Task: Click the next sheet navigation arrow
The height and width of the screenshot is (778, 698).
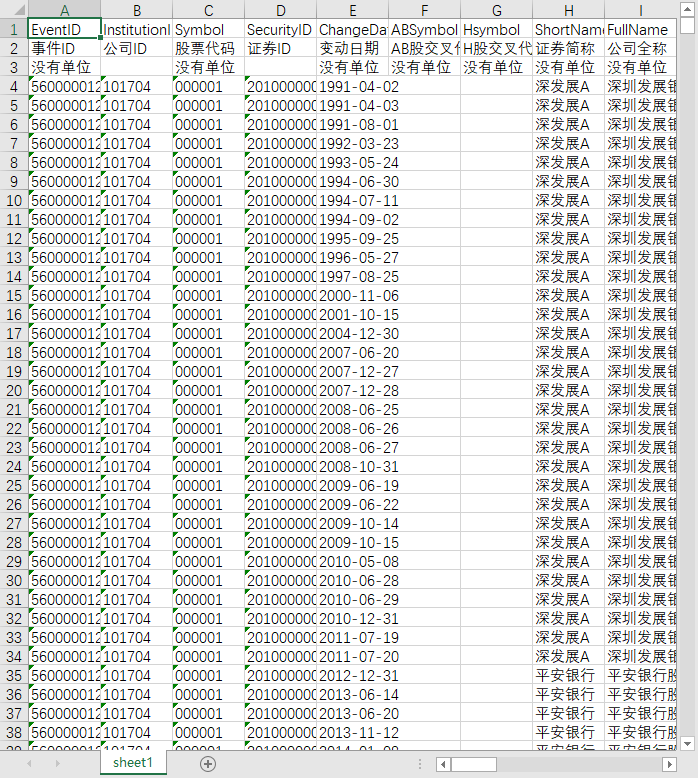Action: (58, 764)
